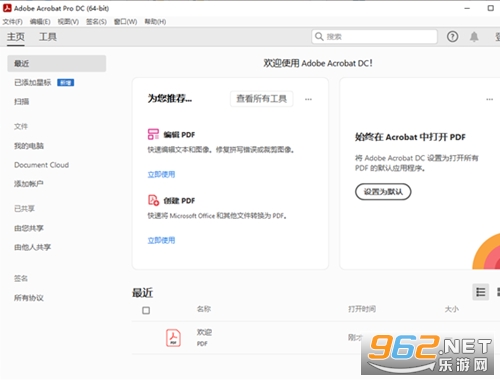This screenshot has height=381, width=500.
Task: Click the 编辑 PDF tool icon
Action: (x=153, y=134)
